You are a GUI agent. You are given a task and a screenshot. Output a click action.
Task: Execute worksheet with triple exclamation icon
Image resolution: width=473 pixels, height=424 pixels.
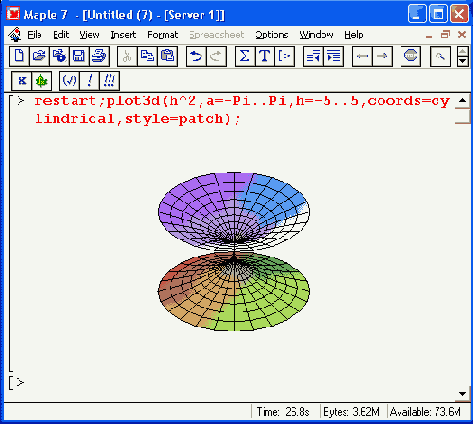tap(109, 81)
